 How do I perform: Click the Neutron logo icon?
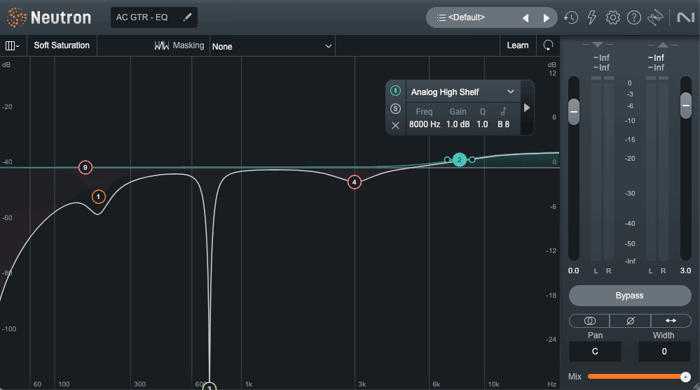[x=17, y=17]
